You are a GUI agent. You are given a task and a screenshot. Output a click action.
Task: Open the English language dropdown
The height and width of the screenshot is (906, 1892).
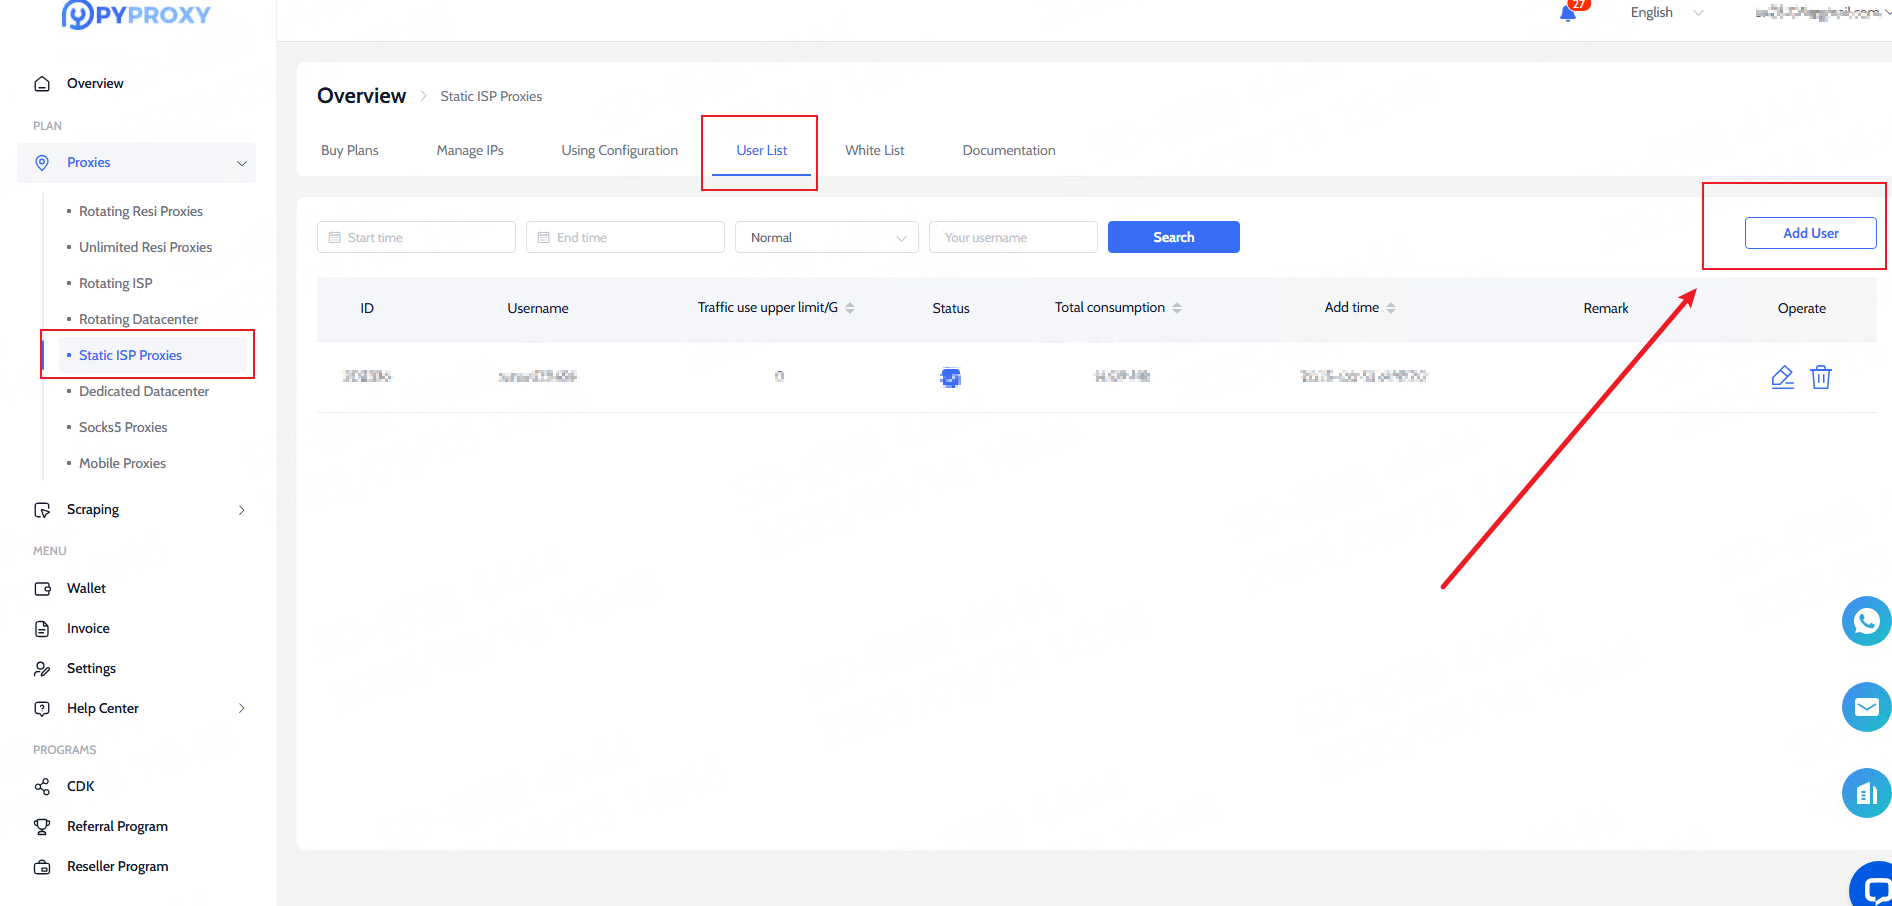tap(1666, 13)
